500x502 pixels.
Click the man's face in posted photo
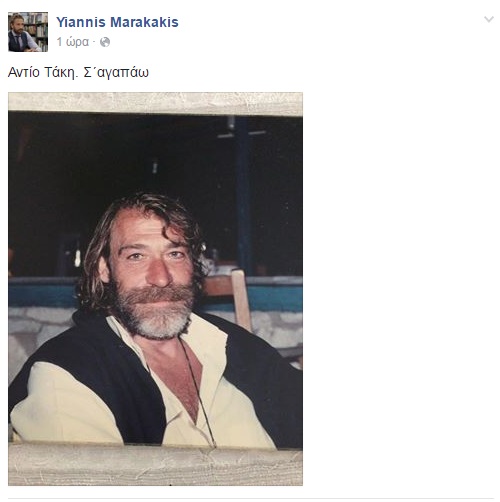152,267
